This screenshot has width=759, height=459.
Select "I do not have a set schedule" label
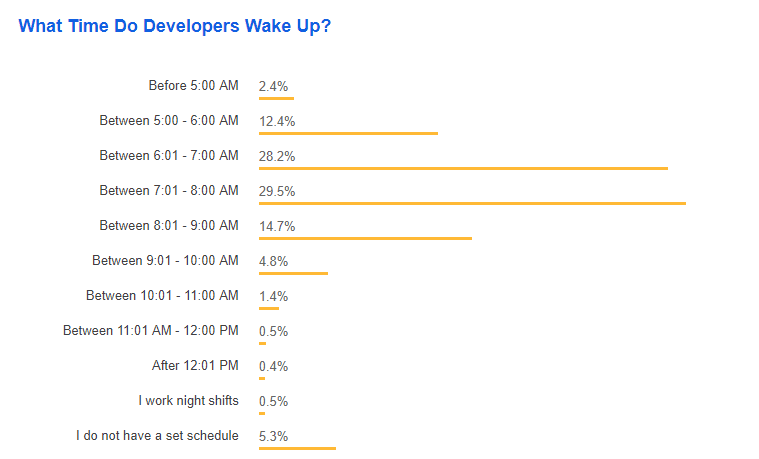coord(157,436)
